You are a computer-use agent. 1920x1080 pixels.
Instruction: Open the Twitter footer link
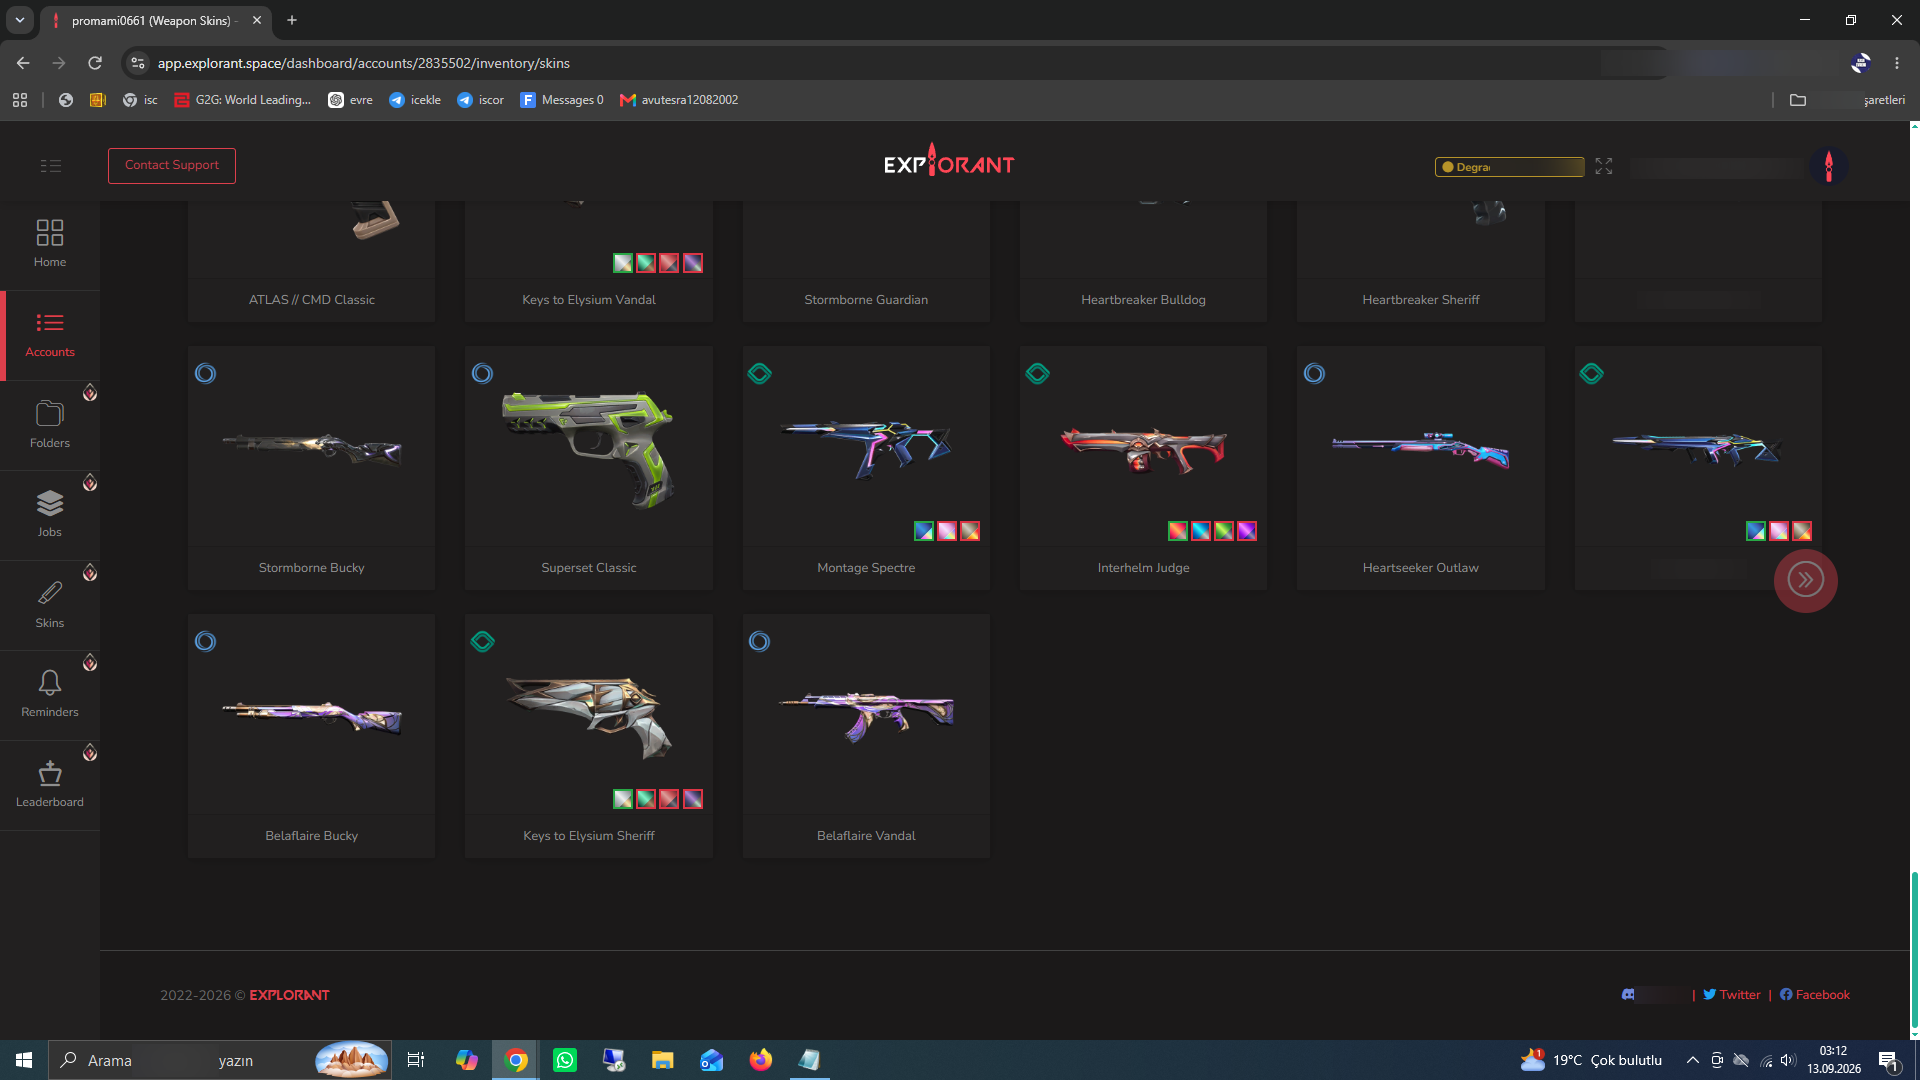(1732, 995)
